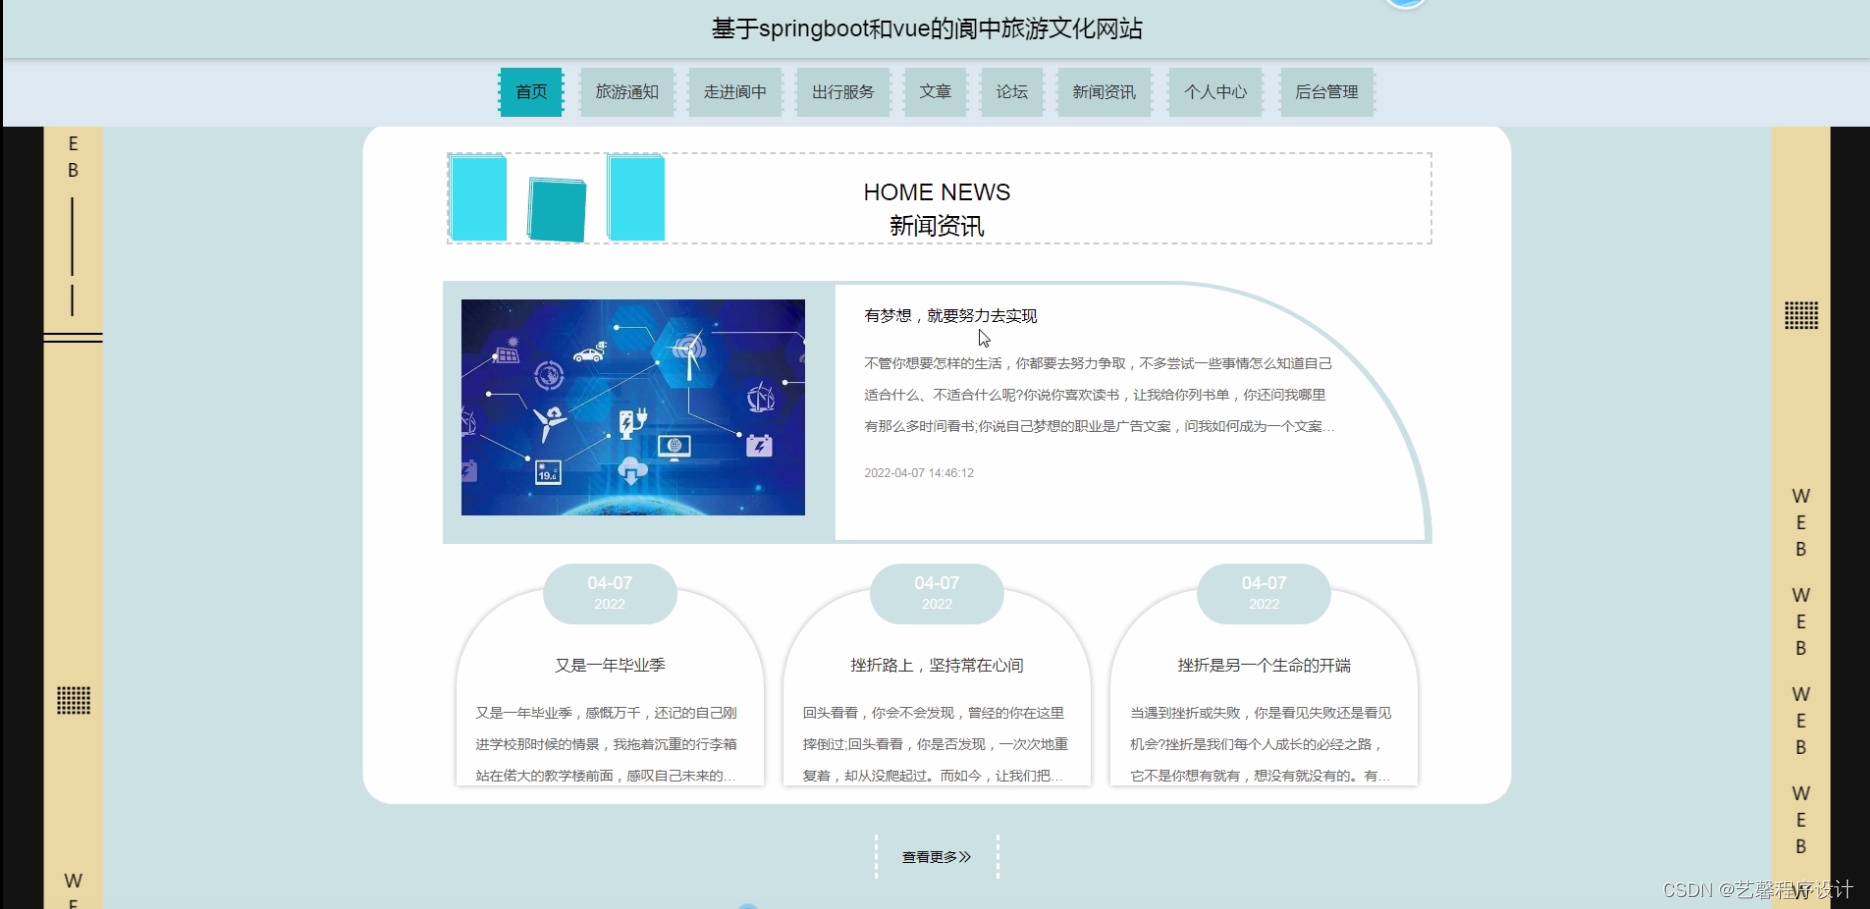The width and height of the screenshot is (1870, 909).
Task: Open the 后台管理 section
Action: (1327, 91)
